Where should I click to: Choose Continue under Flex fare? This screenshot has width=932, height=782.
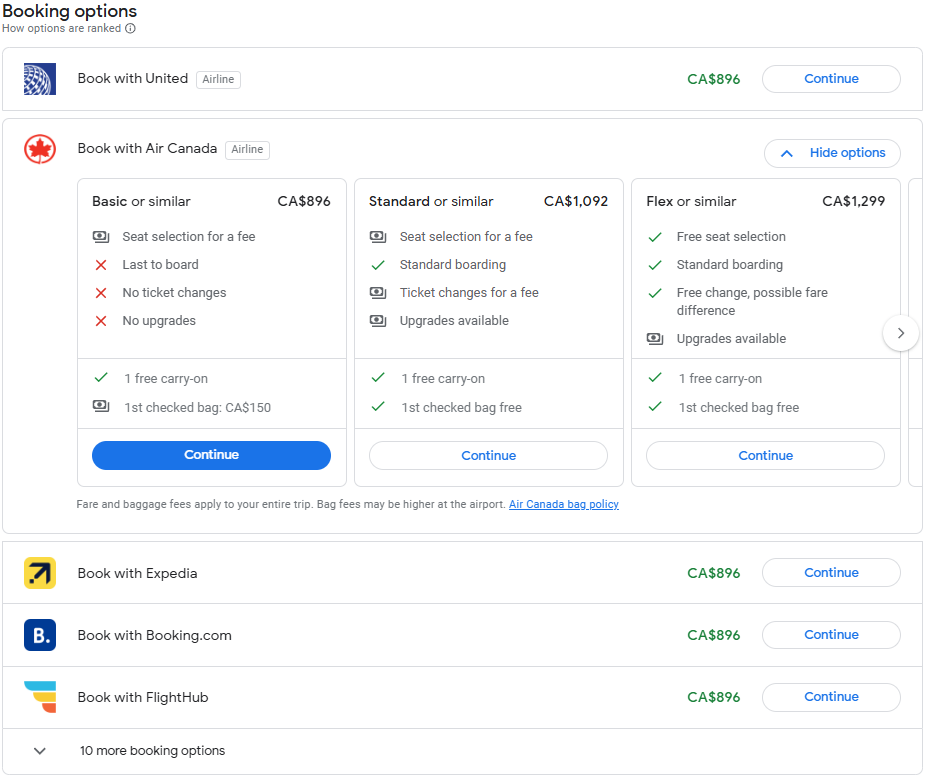pyautogui.click(x=765, y=456)
